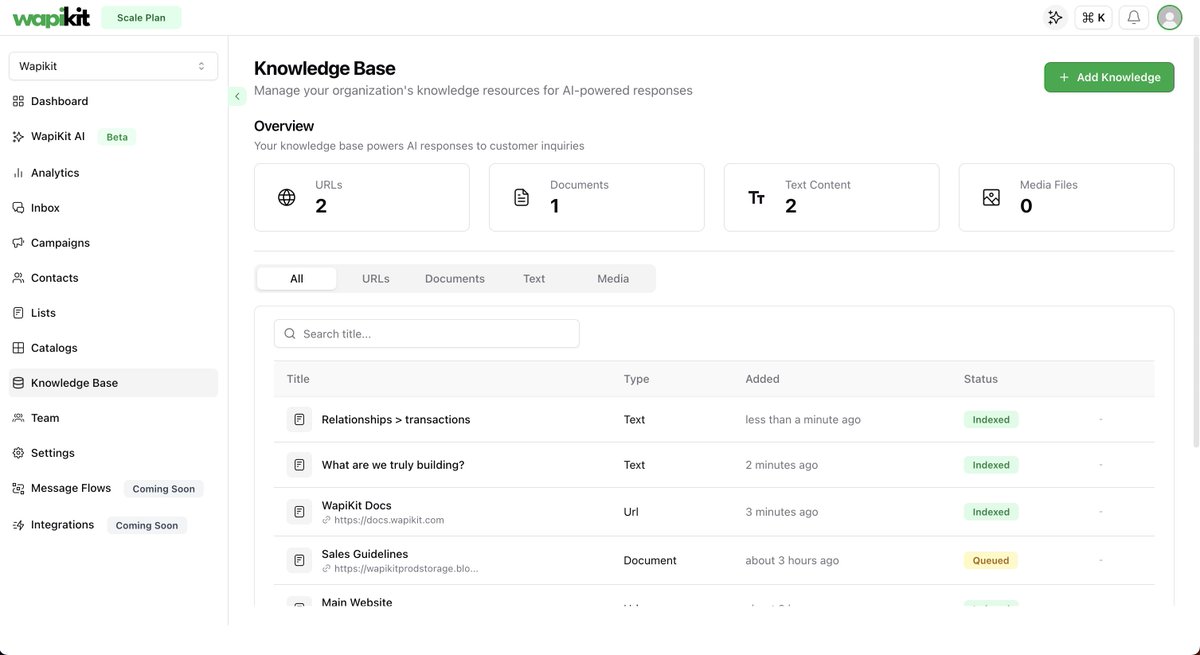Open 'What are we truly building?' entry
This screenshot has width=1200, height=655.
tap(393, 465)
